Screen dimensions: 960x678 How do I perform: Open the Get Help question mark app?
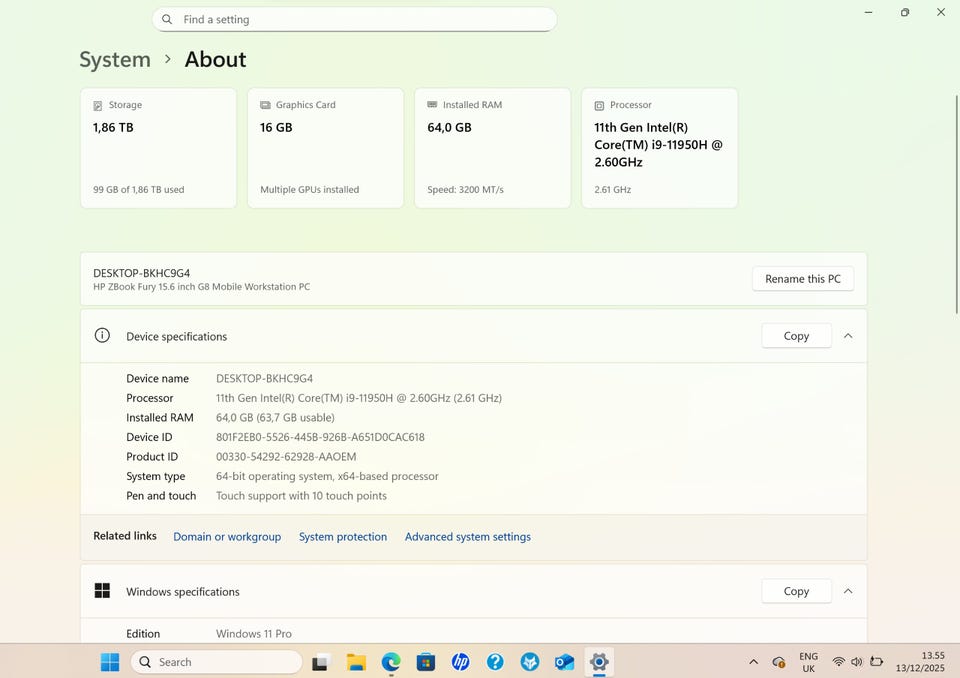495,662
